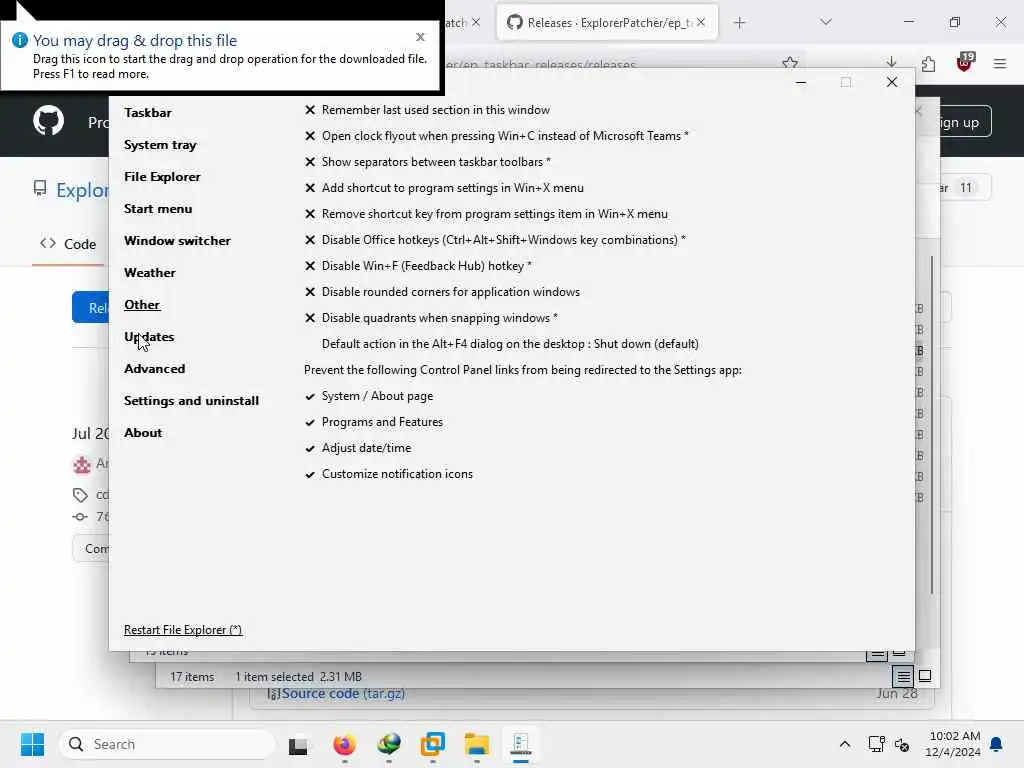Toggle Remove shortcut key from Win+X item

486,214
